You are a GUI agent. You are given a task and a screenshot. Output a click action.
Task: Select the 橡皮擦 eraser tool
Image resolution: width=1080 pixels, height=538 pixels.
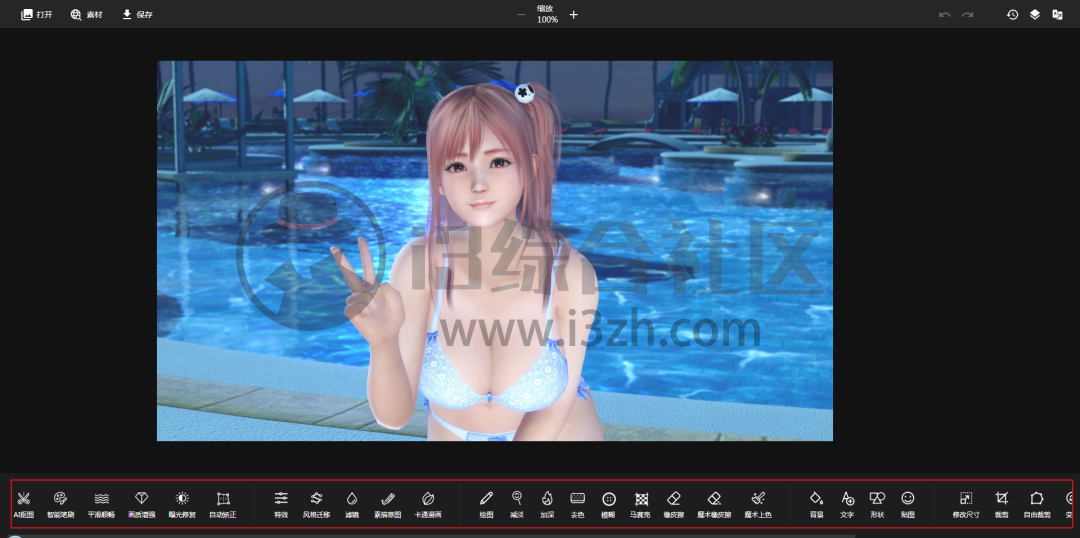674,504
